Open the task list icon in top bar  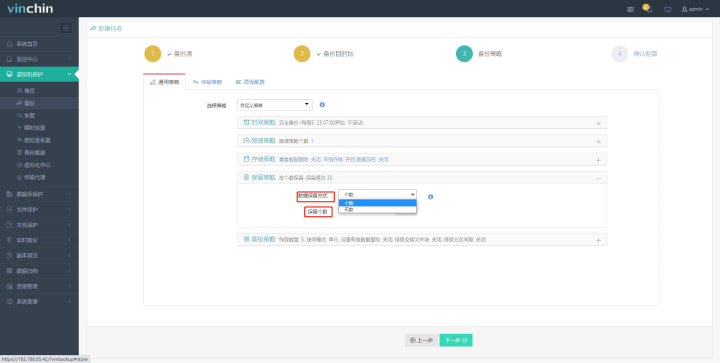[x=631, y=9]
